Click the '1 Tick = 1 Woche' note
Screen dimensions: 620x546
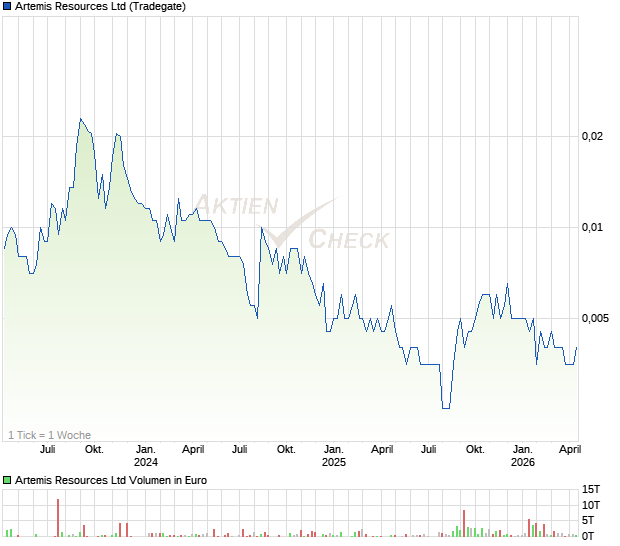coord(49,435)
